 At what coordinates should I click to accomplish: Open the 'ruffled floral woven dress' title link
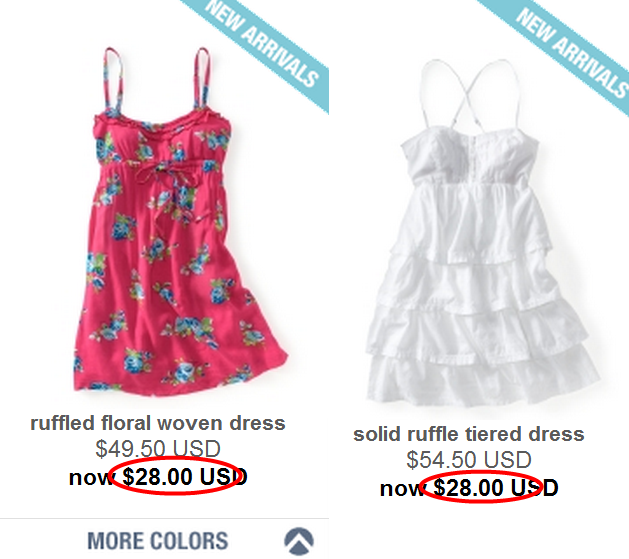pyautogui.click(x=158, y=423)
